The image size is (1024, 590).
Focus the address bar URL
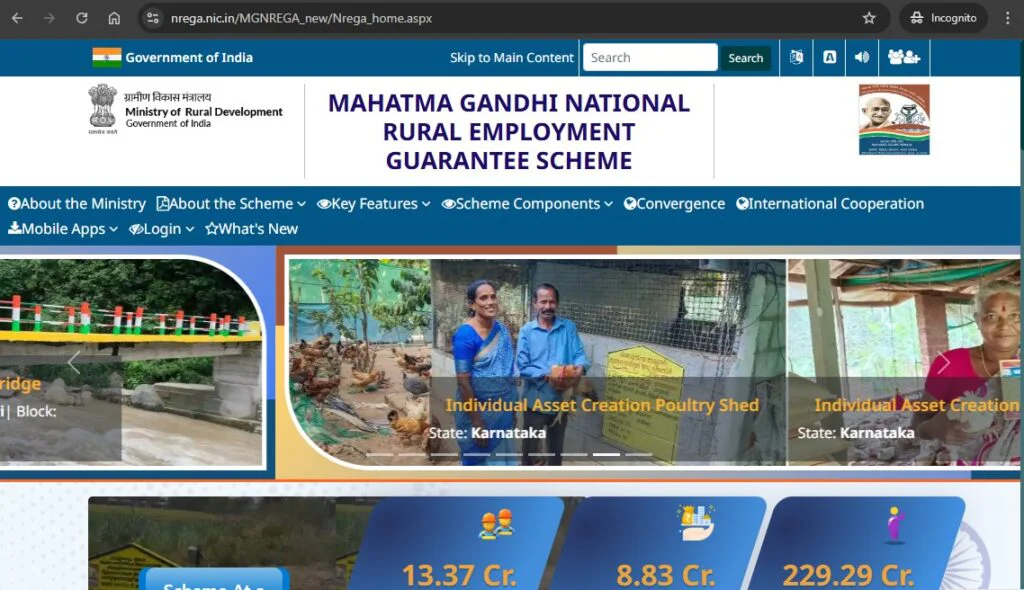click(x=301, y=18)
